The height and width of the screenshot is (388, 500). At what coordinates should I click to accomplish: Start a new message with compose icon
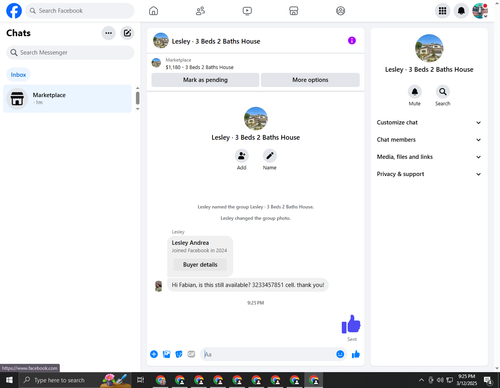pos(127,33)
